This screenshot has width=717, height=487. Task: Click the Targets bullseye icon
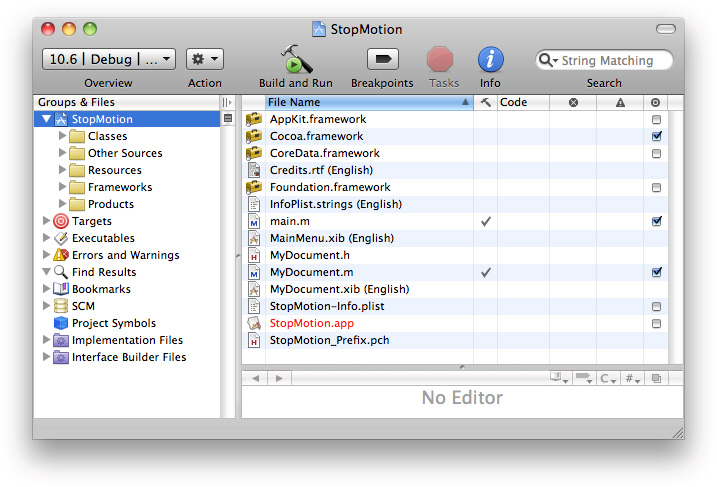click(x=61, y=221)
